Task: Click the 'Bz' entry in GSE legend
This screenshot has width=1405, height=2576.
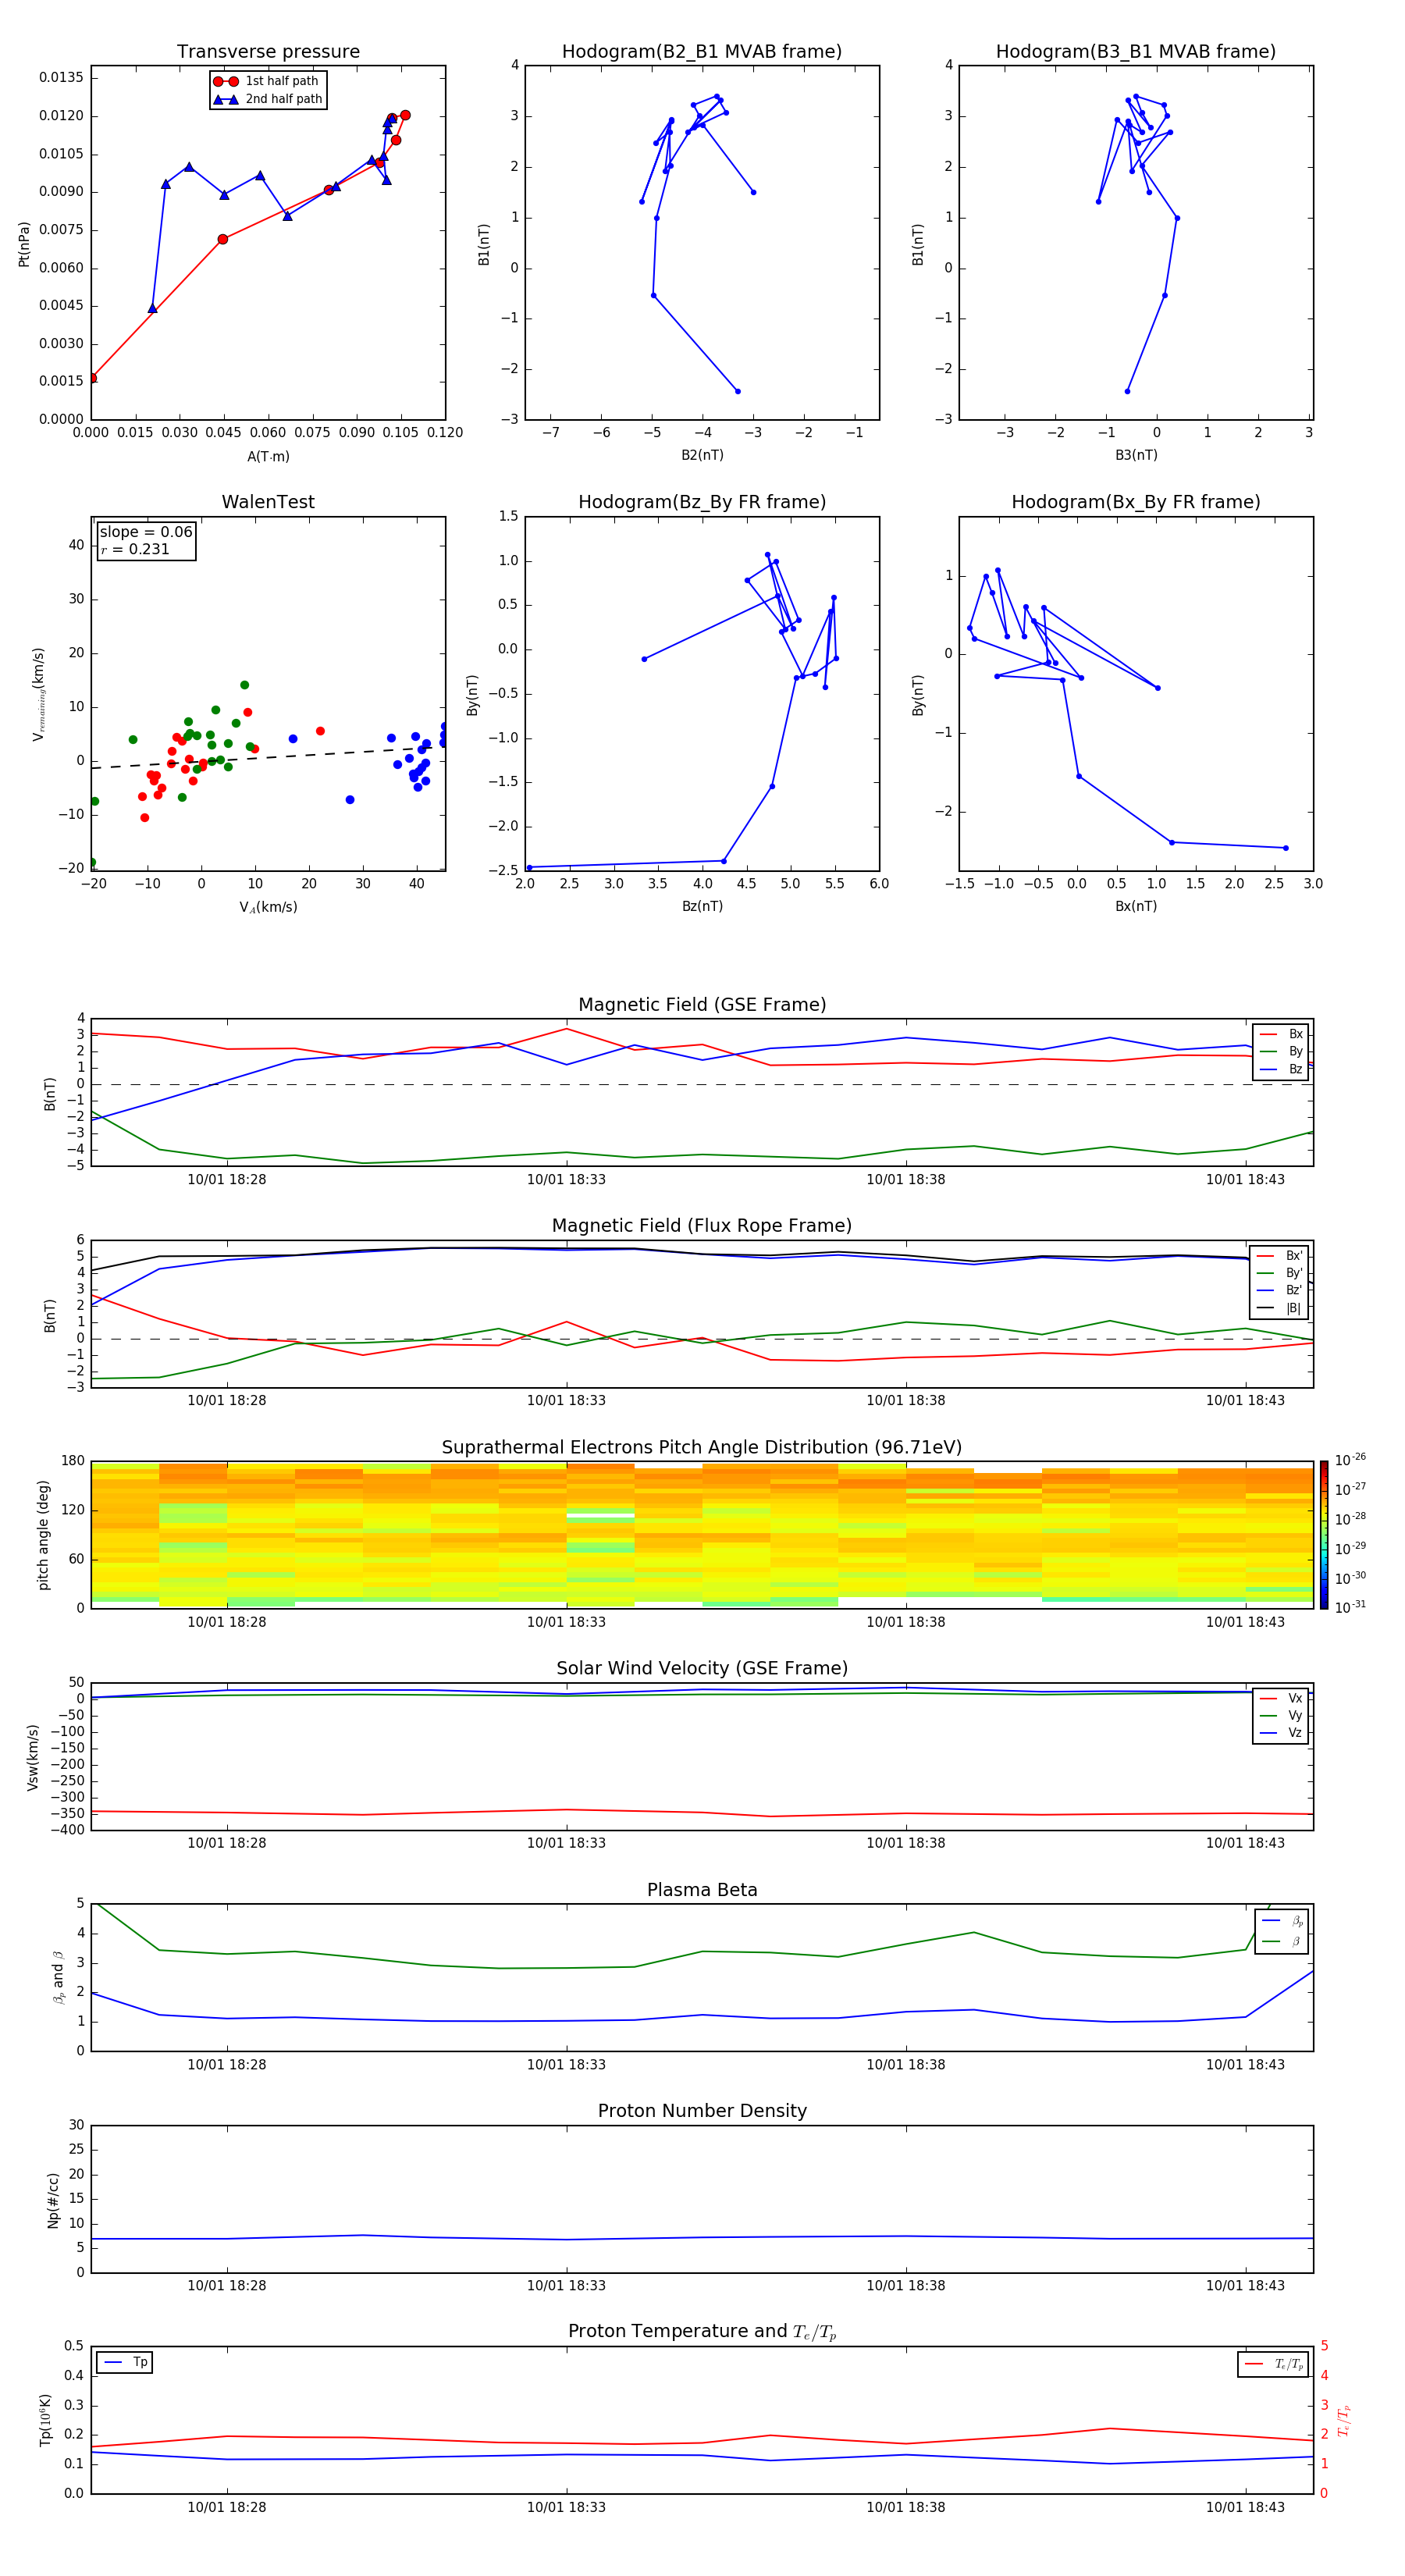Action: click(x=1282, y=1069)
